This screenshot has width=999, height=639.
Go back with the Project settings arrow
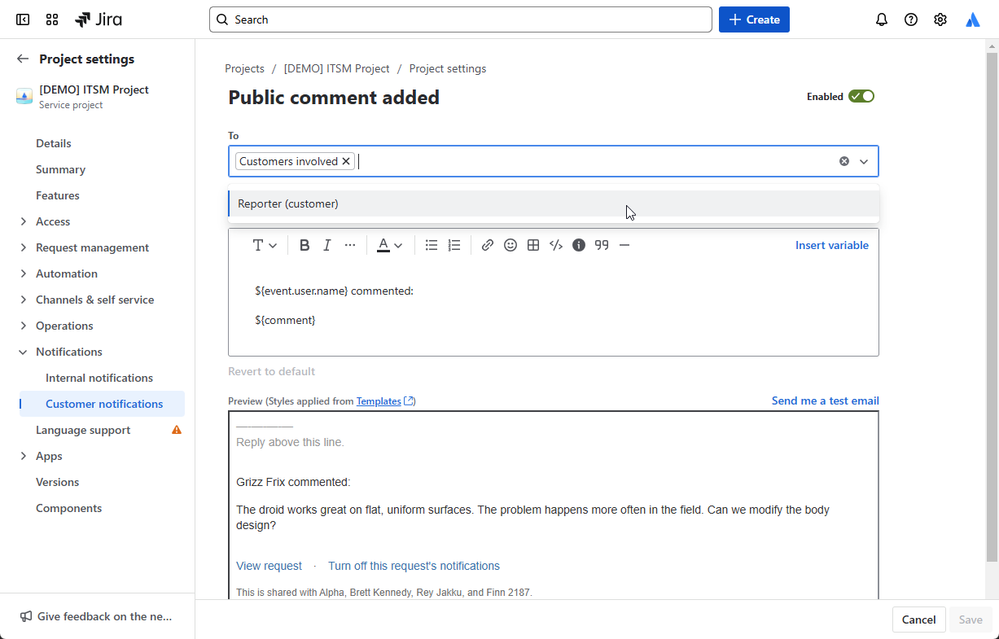tap(23, 59)
